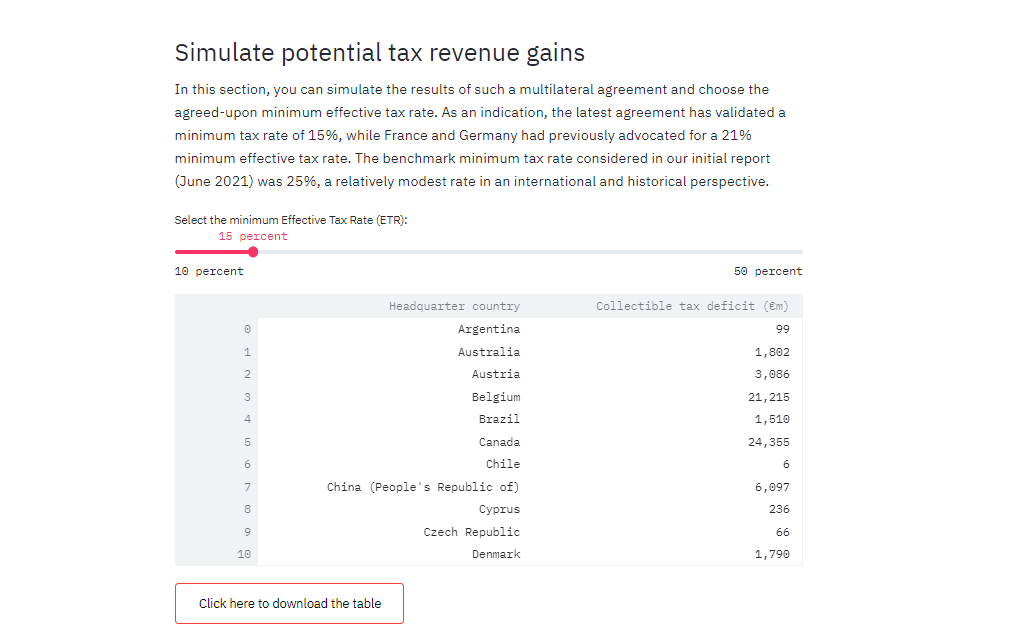This screenshot has width=1028, height=643.
Task: Click the Argentina table row
Action: (x=491, y=328)
